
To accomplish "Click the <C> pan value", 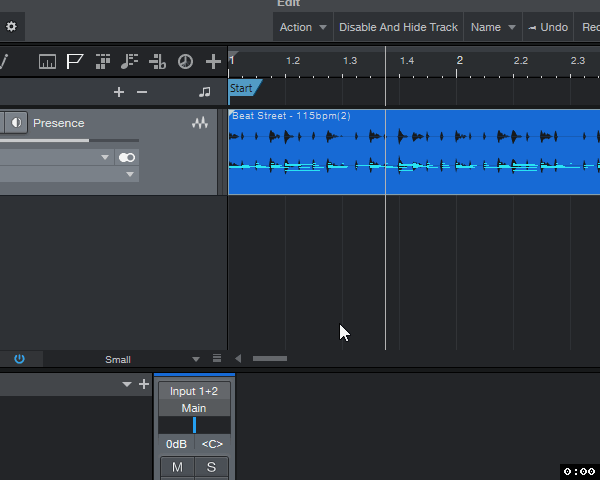I will click(x=212, y=444).
